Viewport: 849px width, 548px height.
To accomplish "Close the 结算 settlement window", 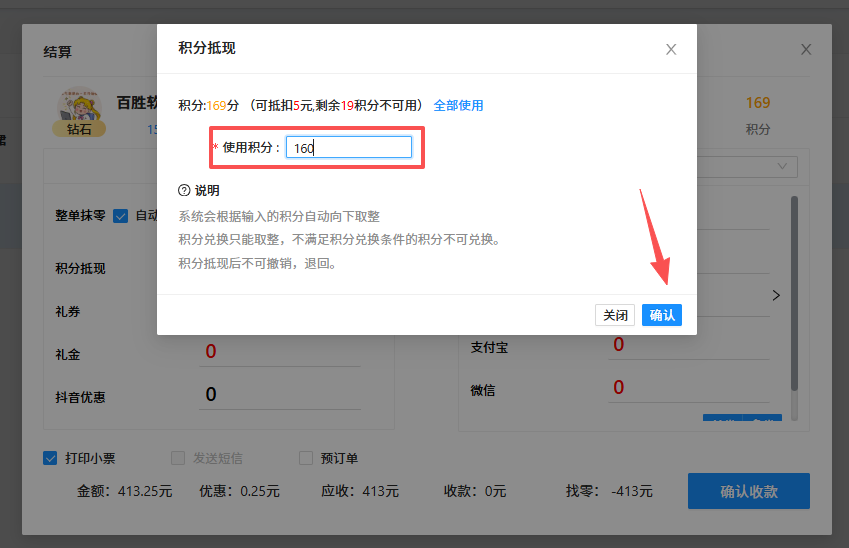I will [806, 49].
